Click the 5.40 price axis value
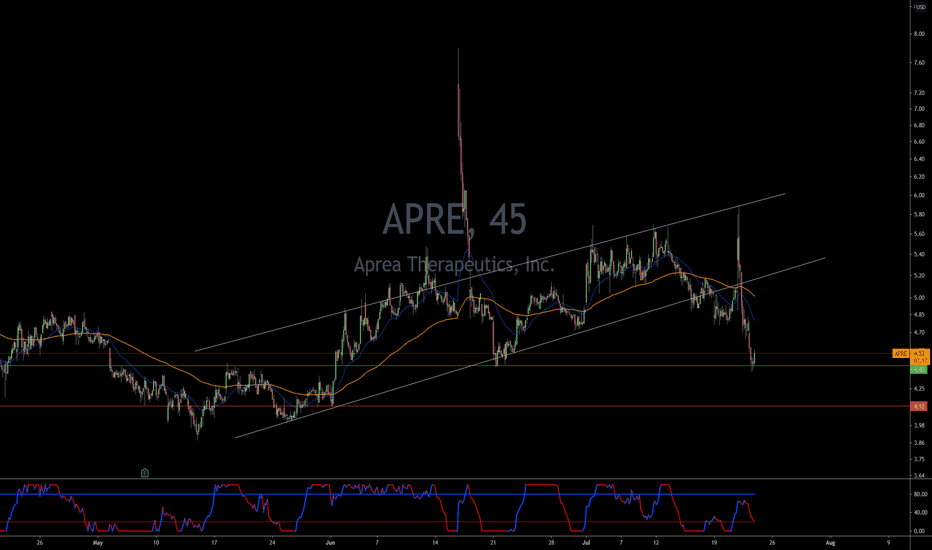The width and height of the screenshot is (932, 550). (x=920, y=254)
